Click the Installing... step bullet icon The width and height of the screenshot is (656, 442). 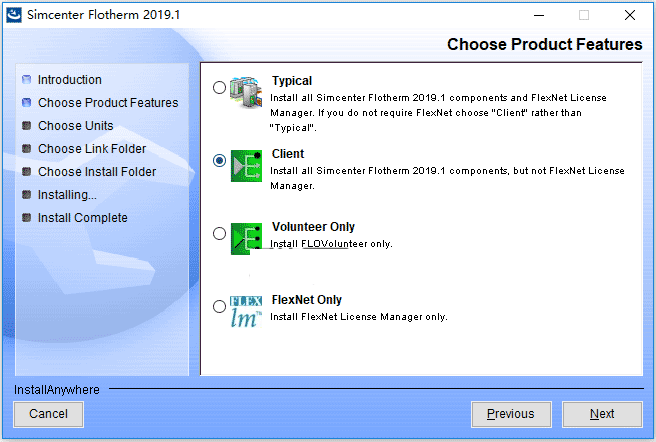click(x=26, y=195)
